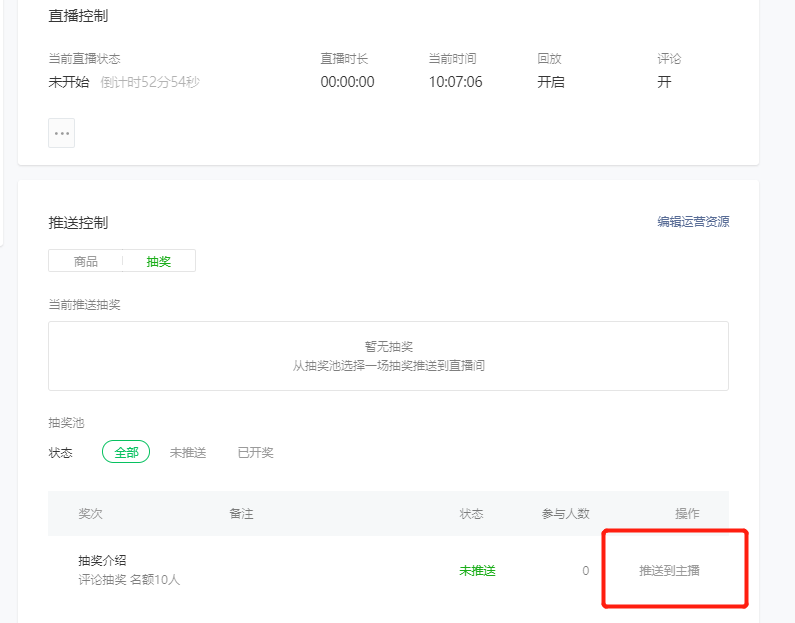Screen dimensions: 795x623
Task: Click 推送到主播 for 抽奖介绍
Action: tap(670, 570)
